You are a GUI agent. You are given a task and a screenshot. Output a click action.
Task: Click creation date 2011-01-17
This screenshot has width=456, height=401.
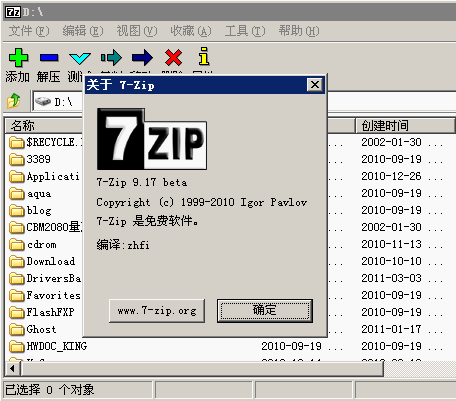coord(391,329)
